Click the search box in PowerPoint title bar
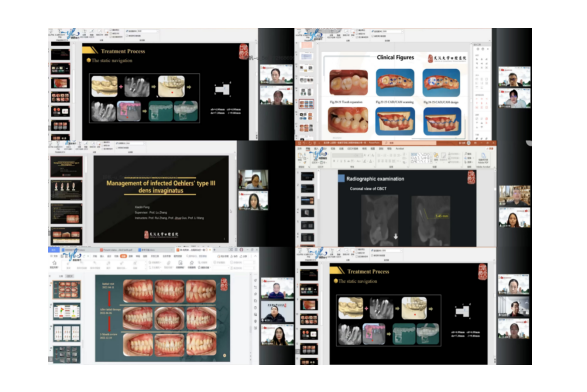 click(409, 143)
